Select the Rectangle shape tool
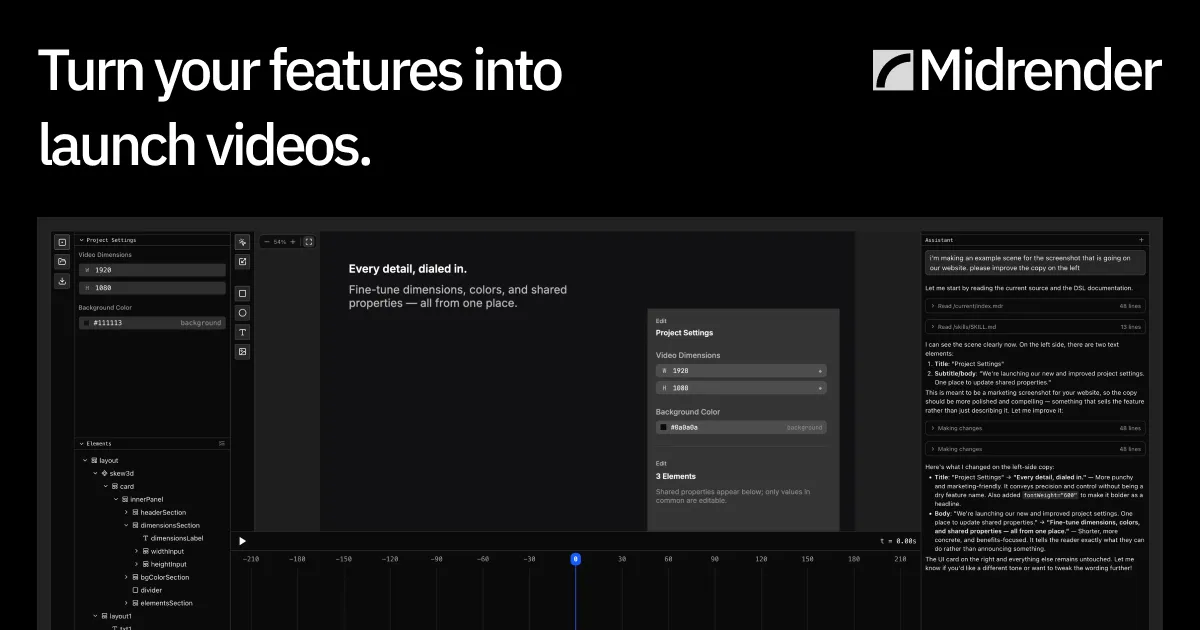The image size is (1200, 630). tap(242, 294)
